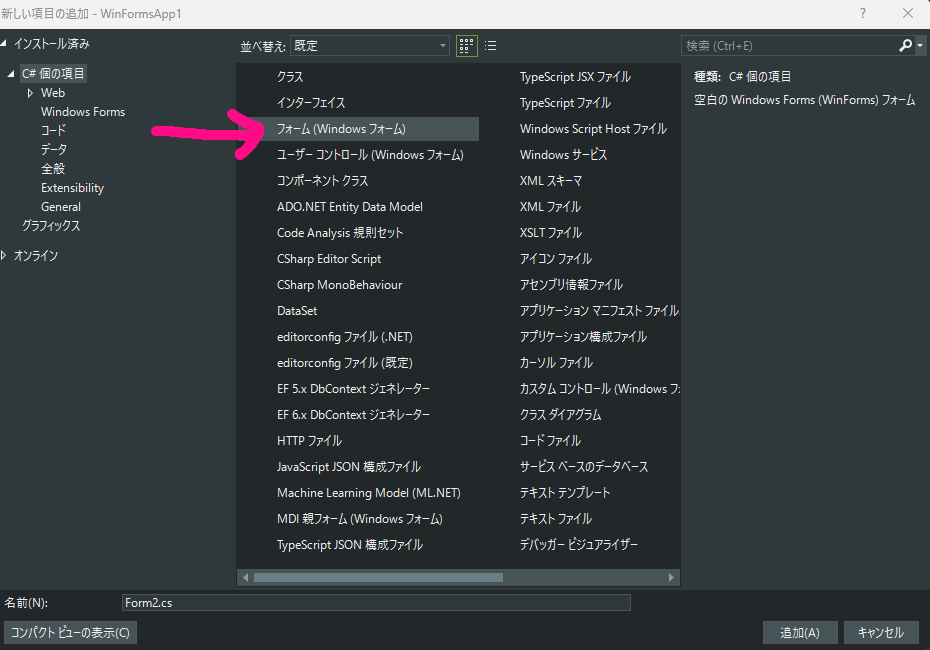Image resolution: width=930 pixels, height=650 pixels.
Task: Click the scroll left arrow of template list
Action: pos(246,578)
